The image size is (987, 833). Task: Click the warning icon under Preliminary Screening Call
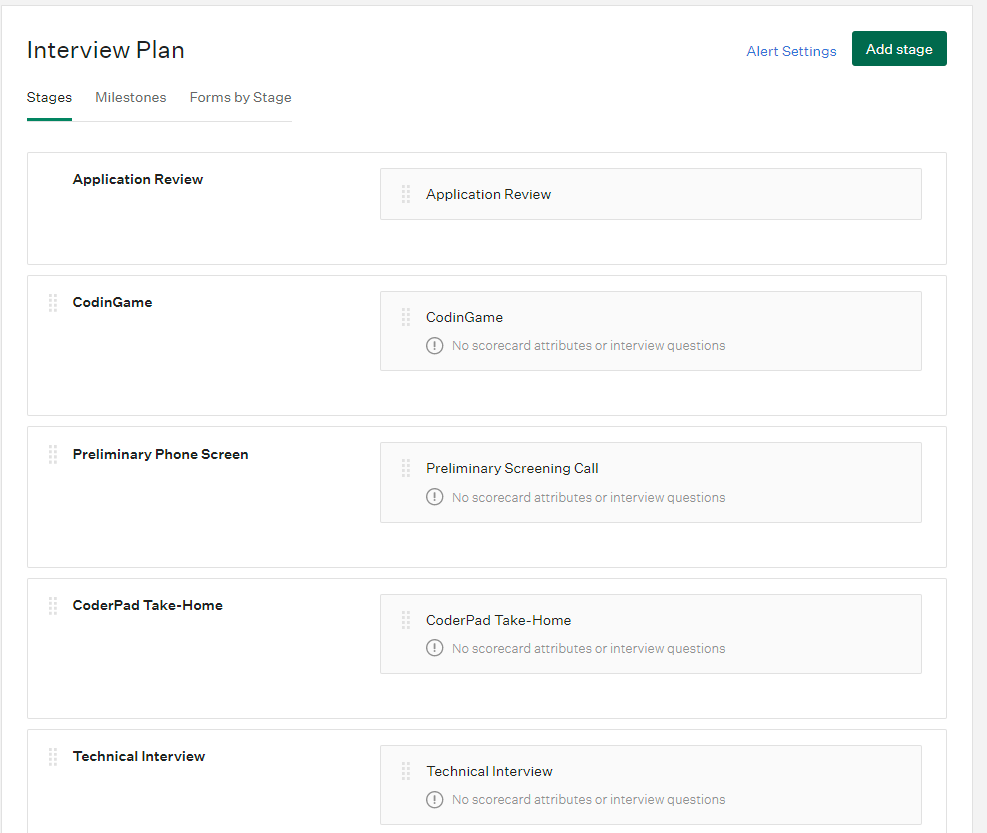point(434,496)
